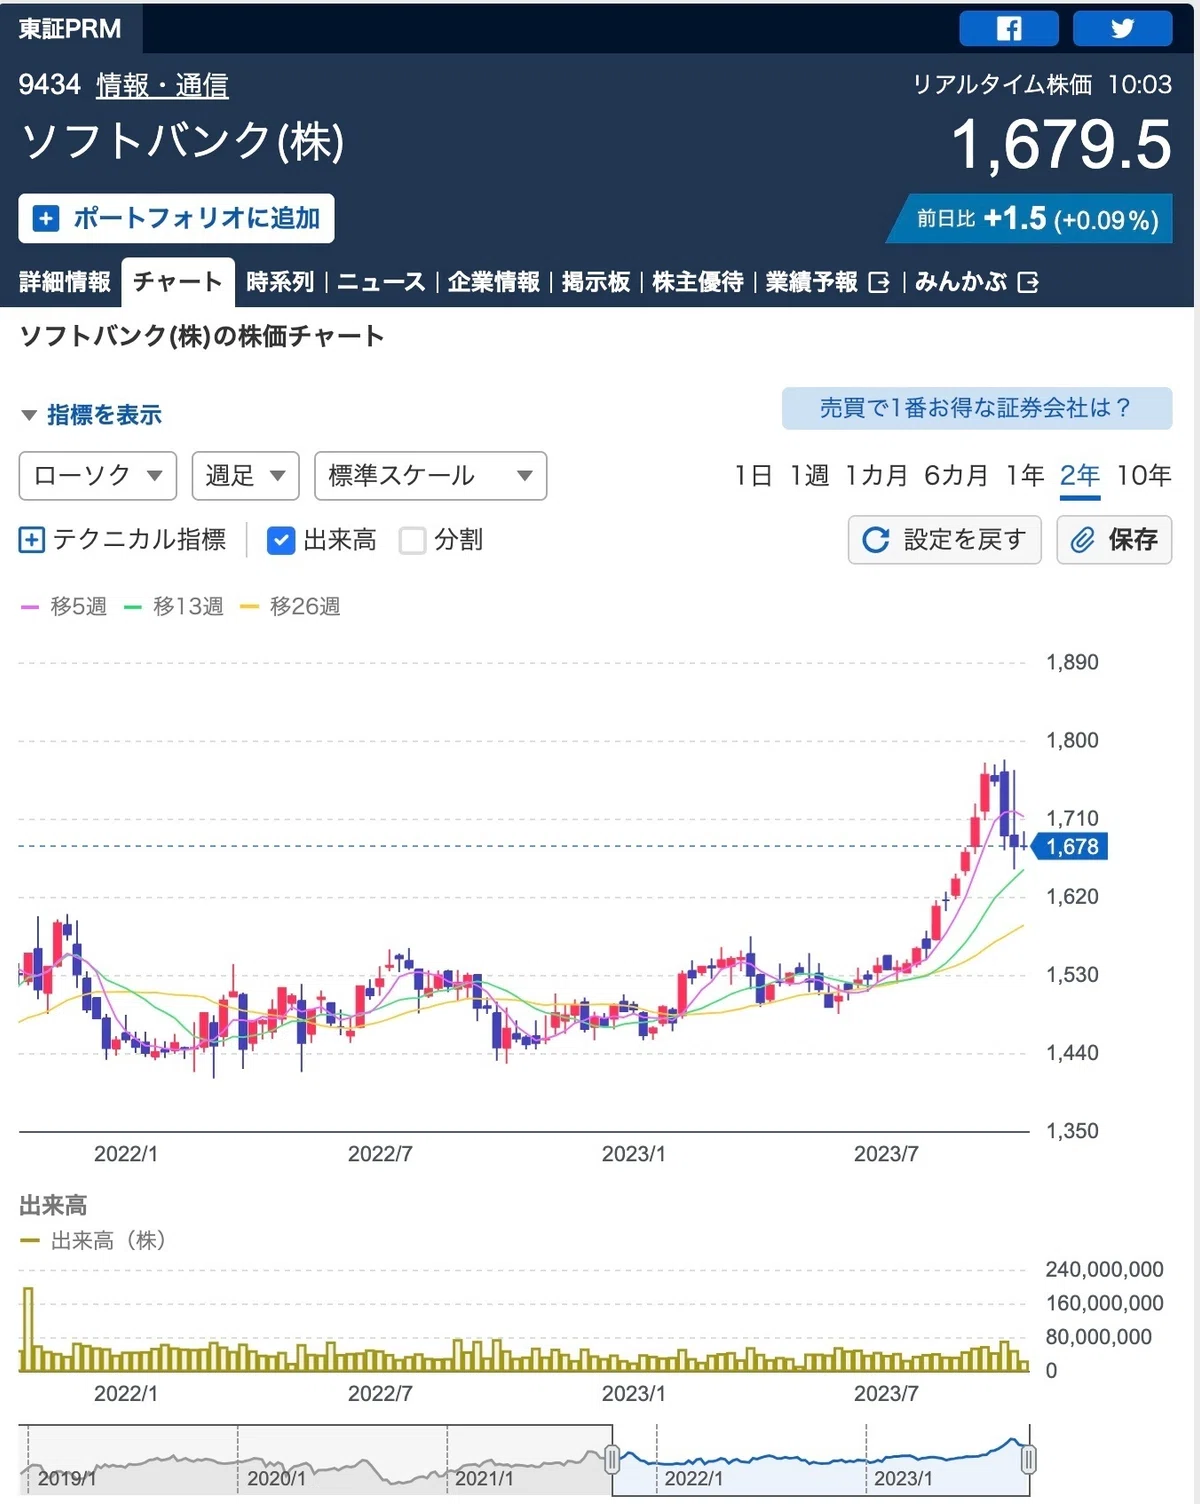Click 売買で1番お得な証券会社は？ banner
1200x1504 pixels.
pyautogui.click(x=977, y=408)
